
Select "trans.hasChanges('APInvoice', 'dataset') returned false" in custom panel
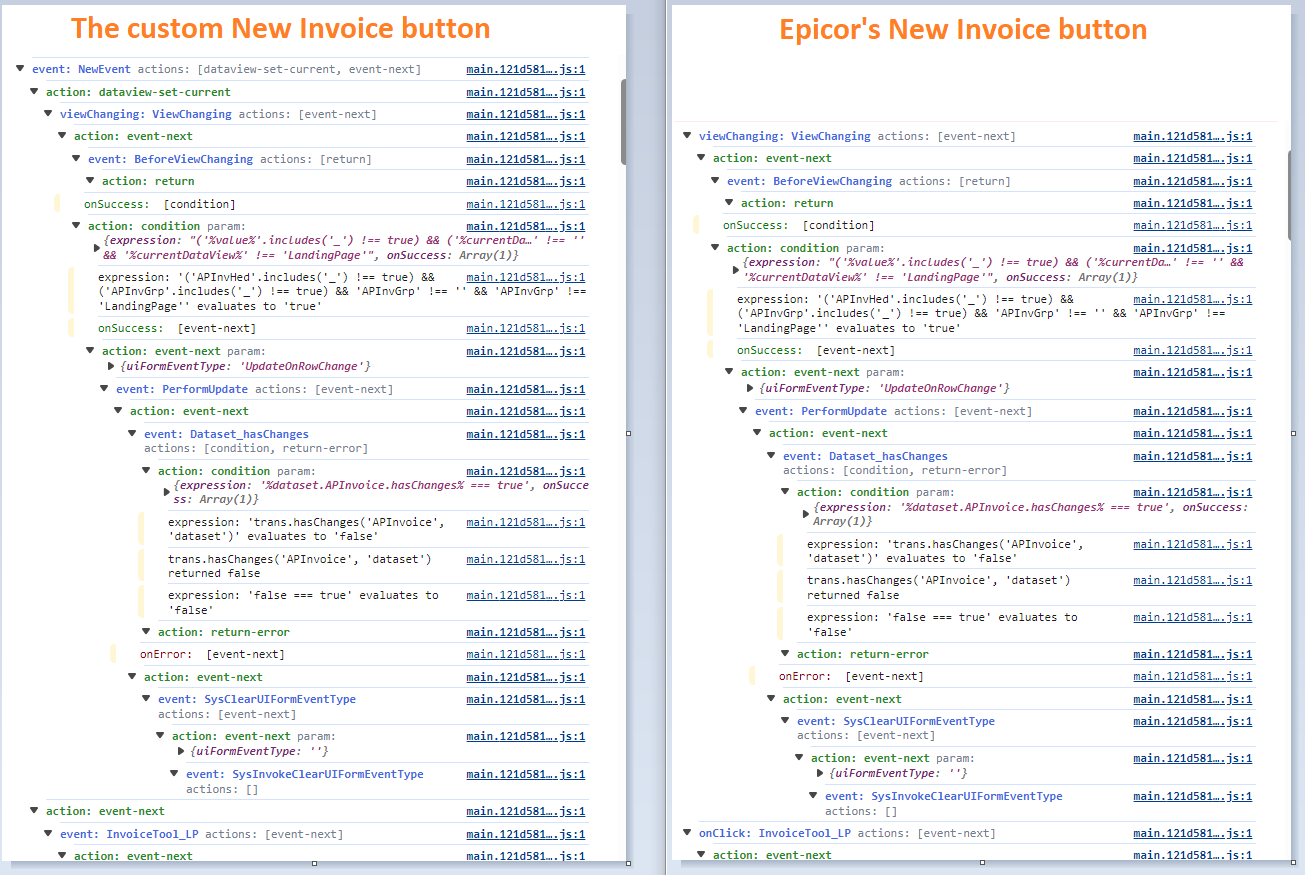299,566
